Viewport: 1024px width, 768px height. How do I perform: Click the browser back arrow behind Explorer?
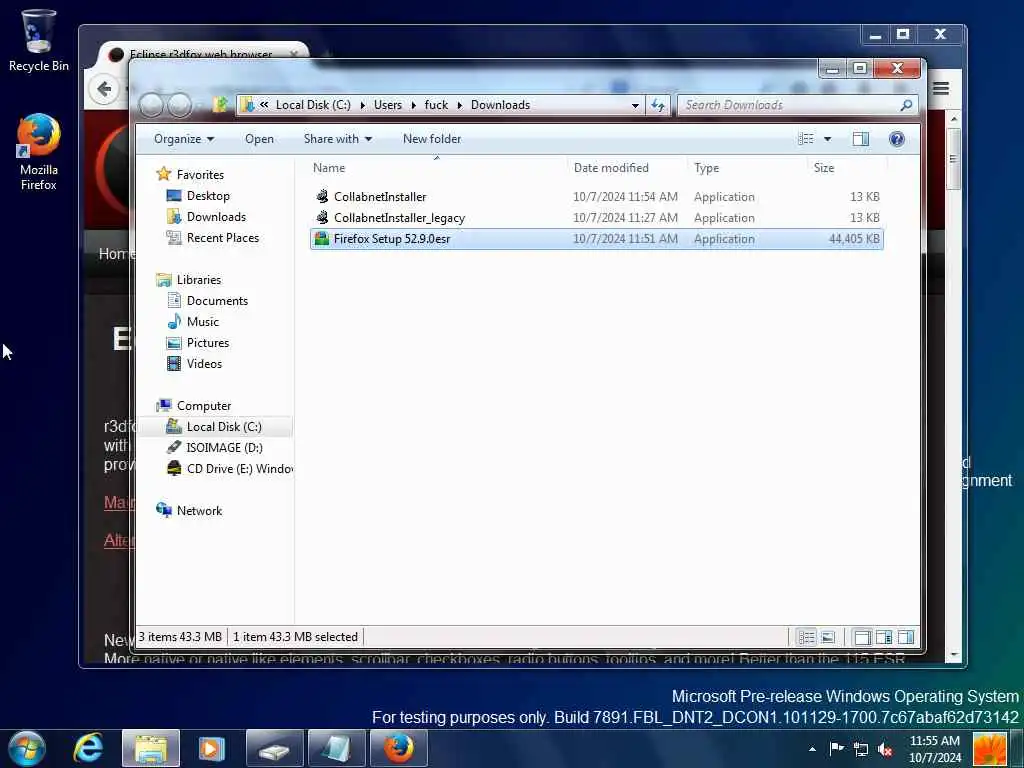(104, 89)
